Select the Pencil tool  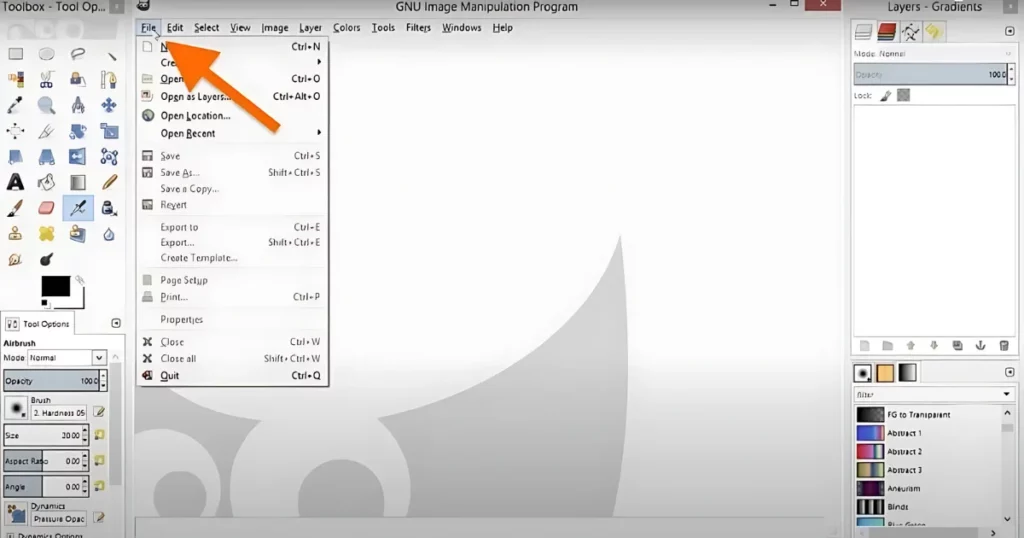[109, 182]
